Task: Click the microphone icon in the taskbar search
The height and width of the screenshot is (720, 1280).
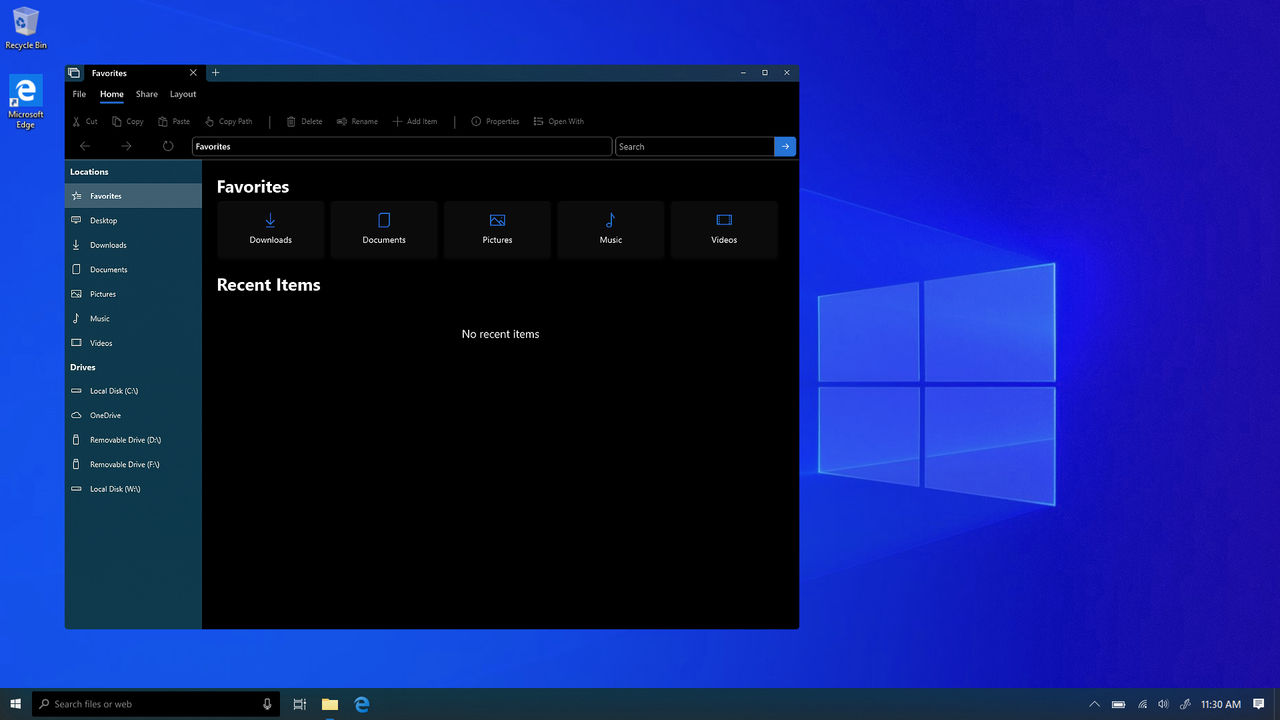Action: 267,703
